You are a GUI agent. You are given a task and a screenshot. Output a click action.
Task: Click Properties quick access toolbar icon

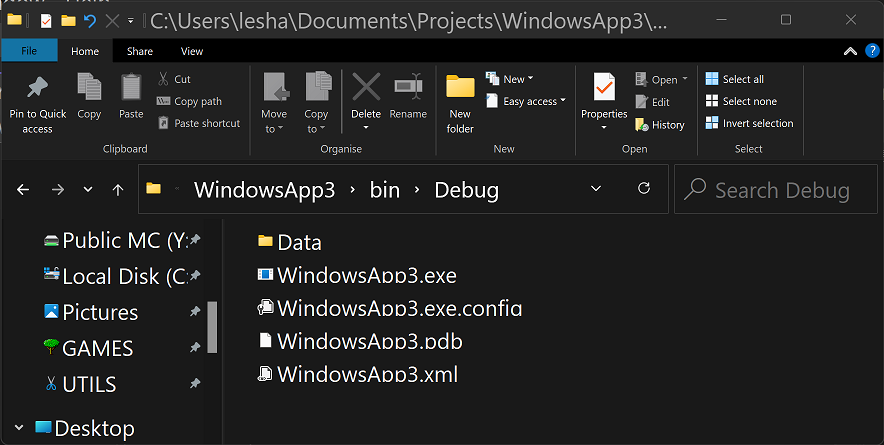coord(46,21)
